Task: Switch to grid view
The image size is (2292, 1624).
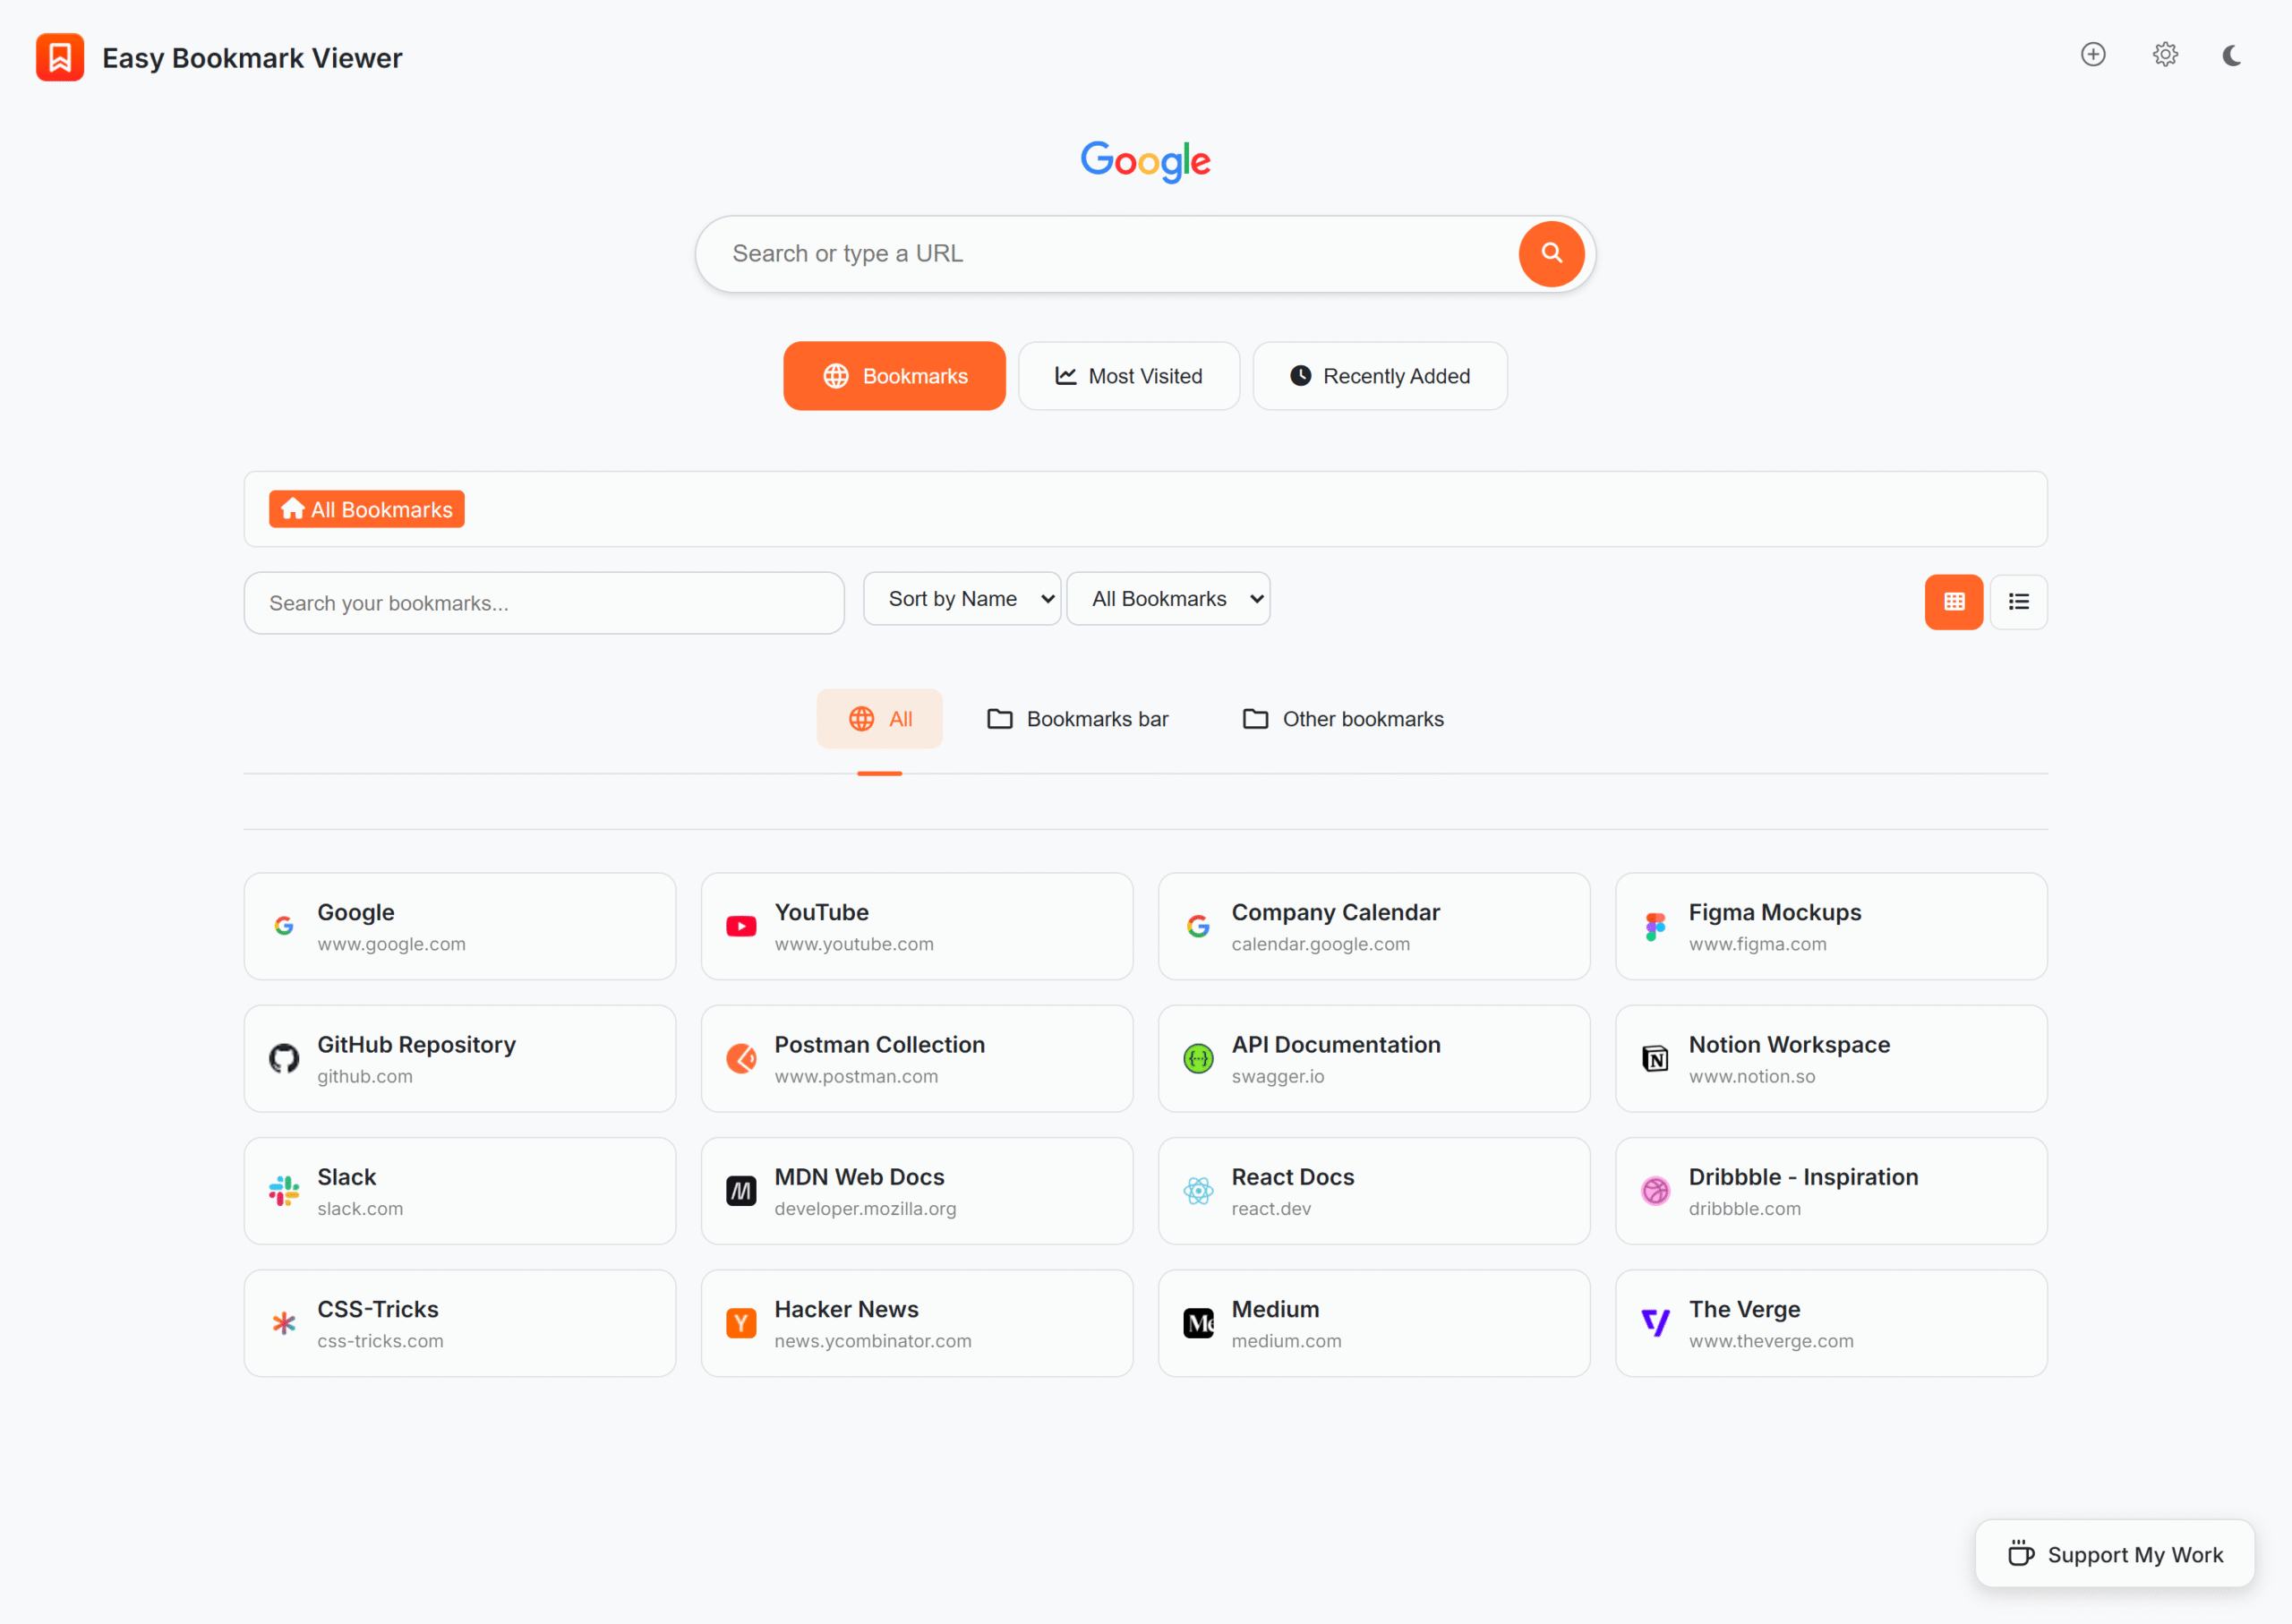Action: (x=1954, y=602)
